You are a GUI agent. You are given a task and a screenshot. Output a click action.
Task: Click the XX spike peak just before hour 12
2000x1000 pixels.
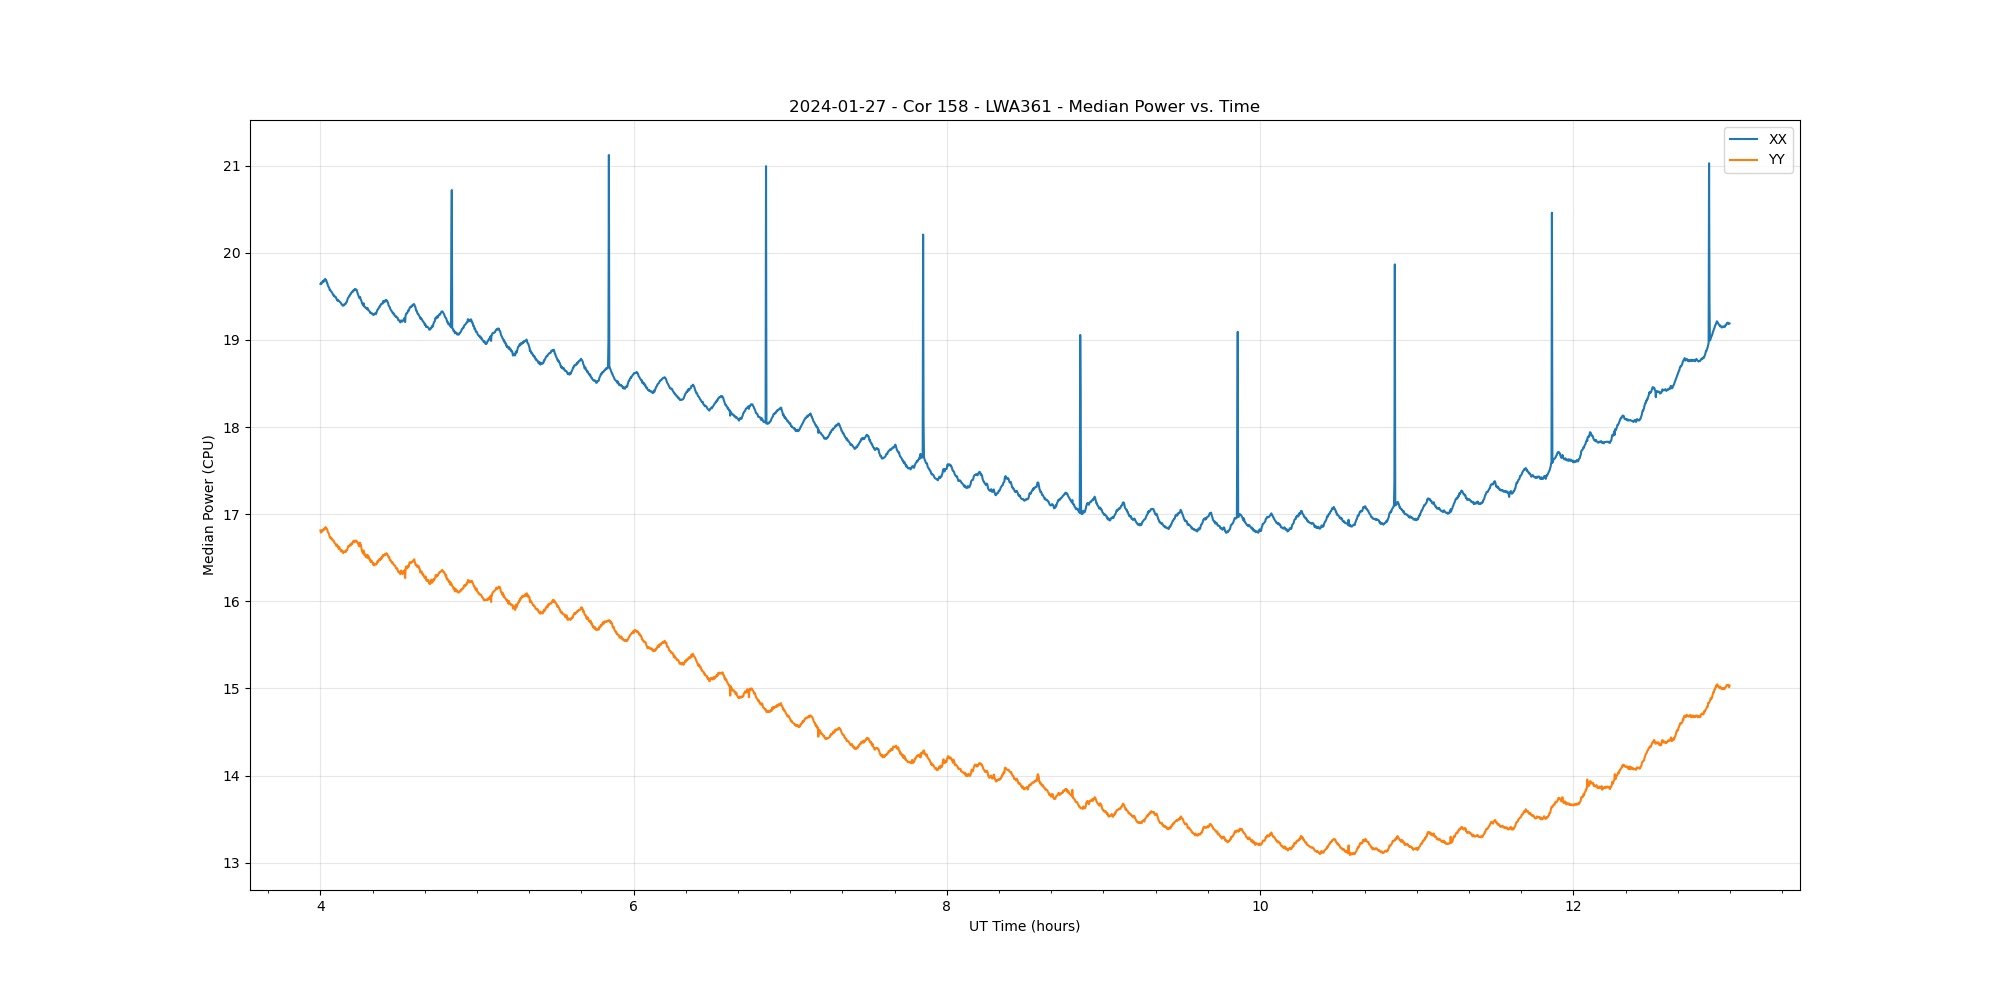click(1551, 213)
